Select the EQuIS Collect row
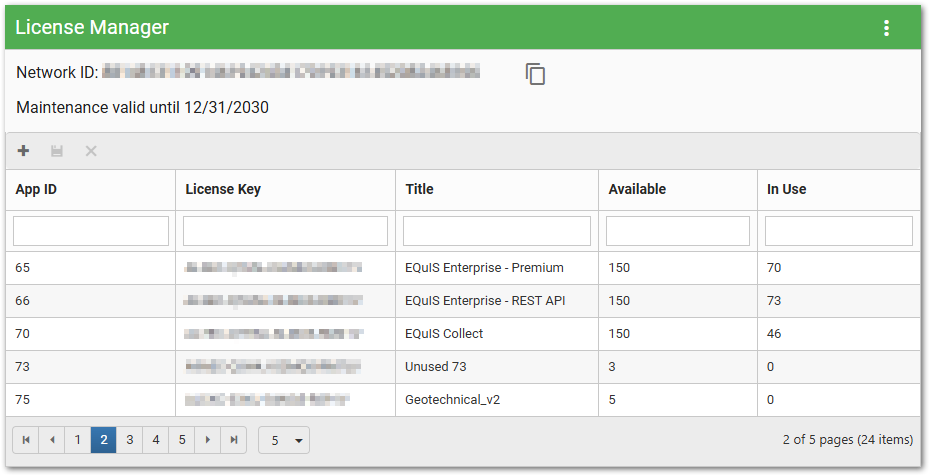 (444, 333)
